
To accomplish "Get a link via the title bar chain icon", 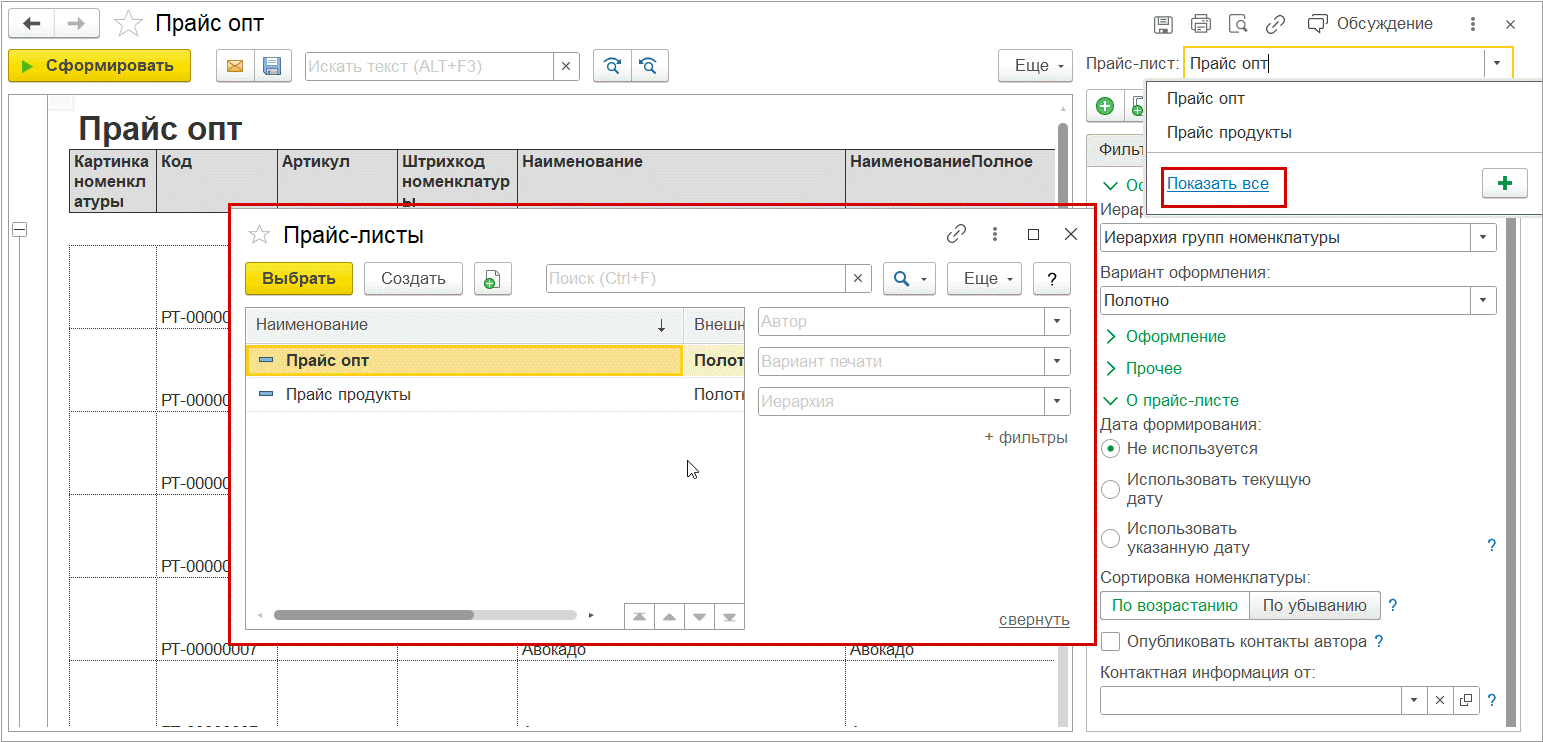I will pos(1275,24).
